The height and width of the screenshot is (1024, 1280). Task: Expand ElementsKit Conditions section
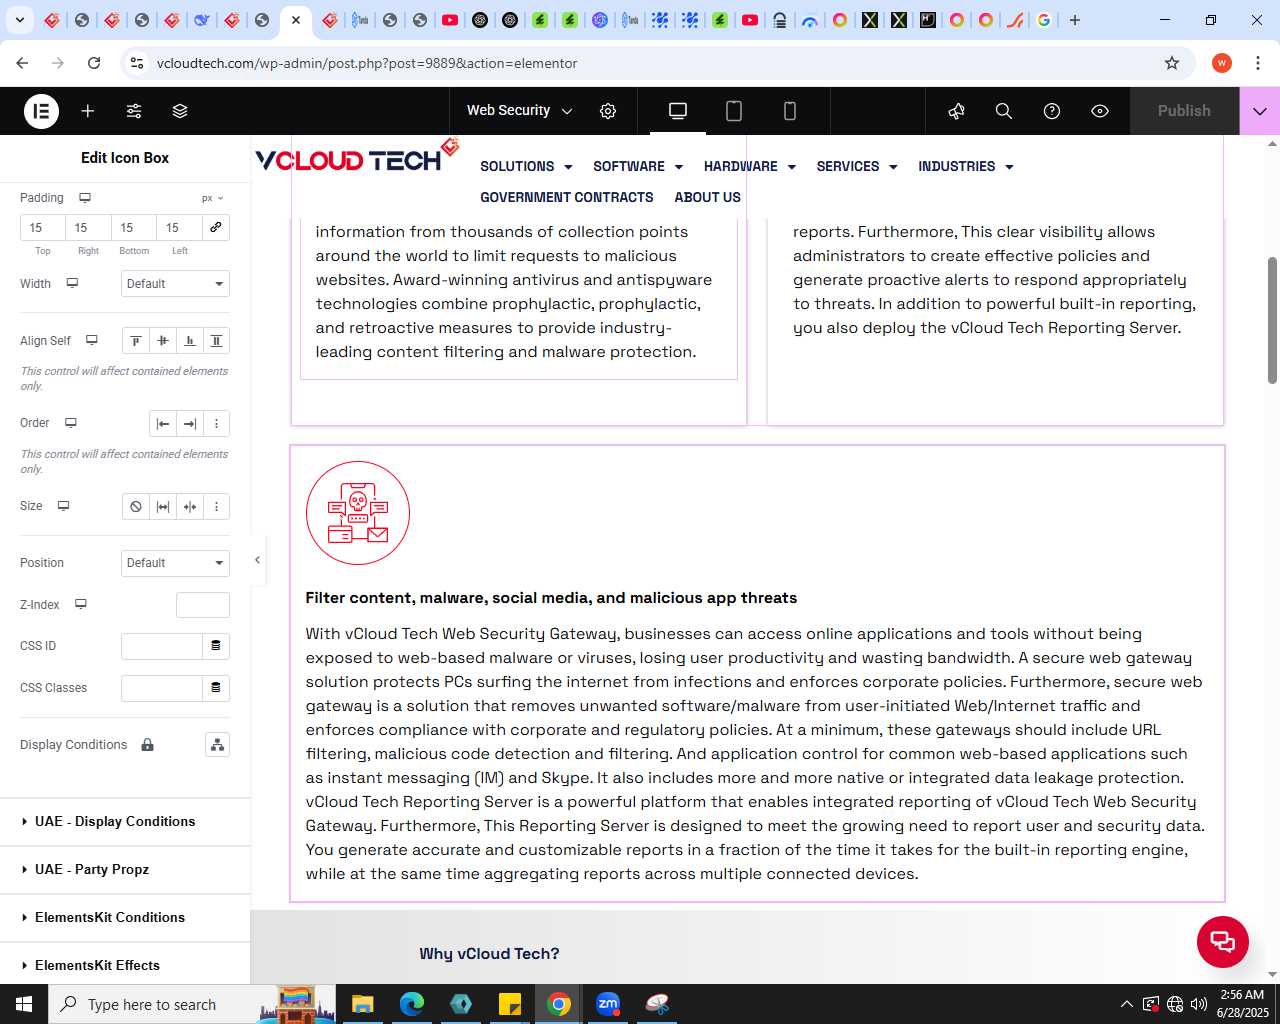click(125, 918)
